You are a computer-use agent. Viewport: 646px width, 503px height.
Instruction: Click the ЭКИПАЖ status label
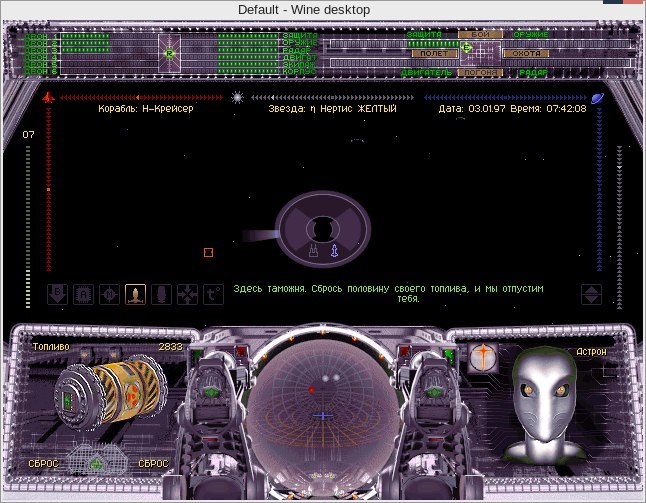pyautogui.click(x=299, y=64)
